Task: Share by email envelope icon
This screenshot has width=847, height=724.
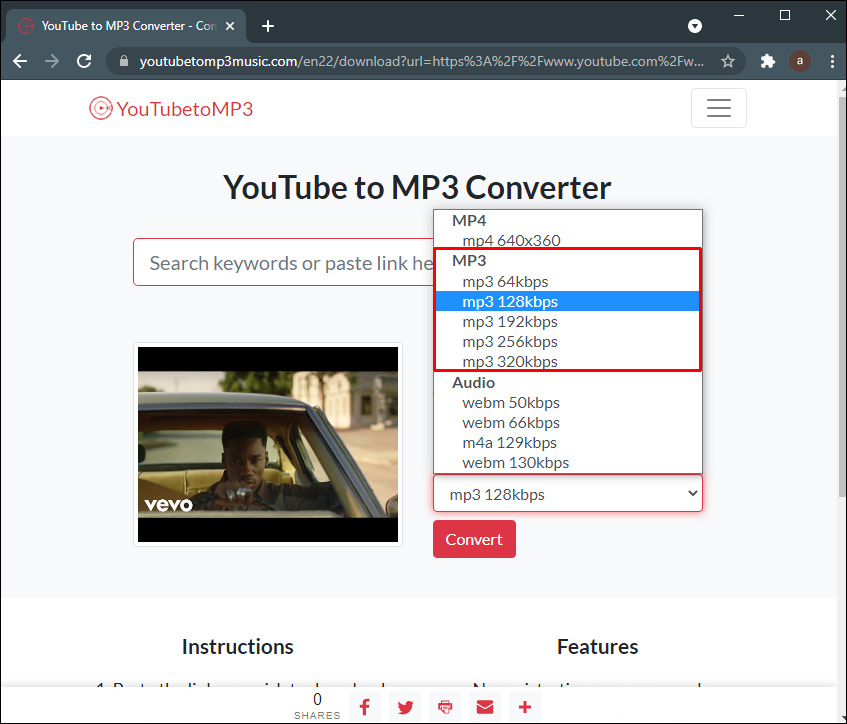Action: (485, 706)
